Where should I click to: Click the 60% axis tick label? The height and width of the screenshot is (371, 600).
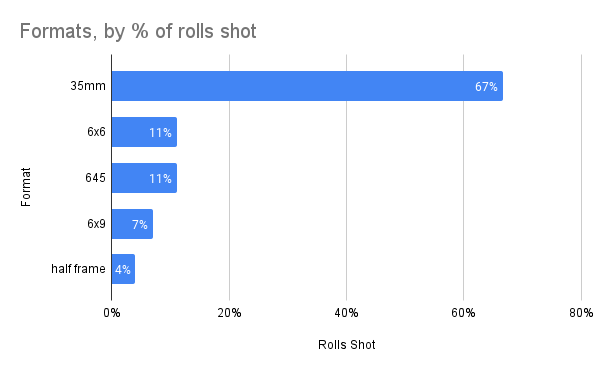tap(463, 313)
